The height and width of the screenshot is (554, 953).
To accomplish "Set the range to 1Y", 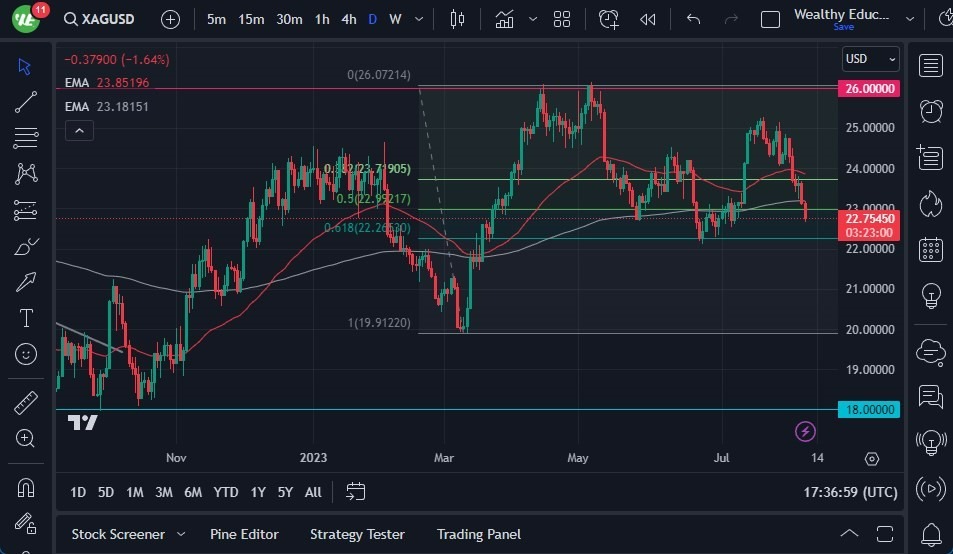I will tap(258, 492).
